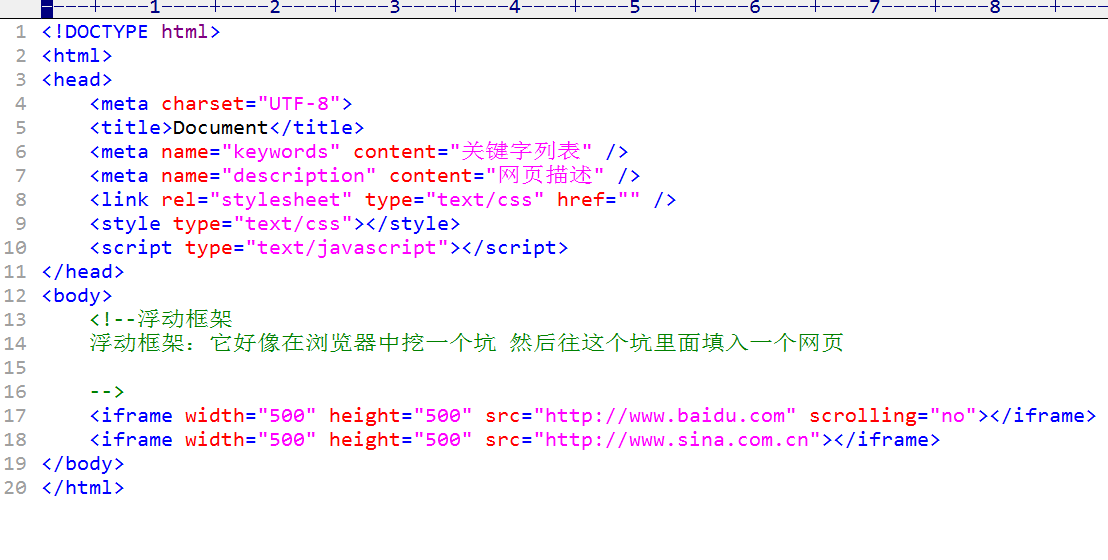Image resolution: width=1108 pixels, height=560 pixels.
Task: Click line number 20 in the gutter
Action: [x=15, y=488]
